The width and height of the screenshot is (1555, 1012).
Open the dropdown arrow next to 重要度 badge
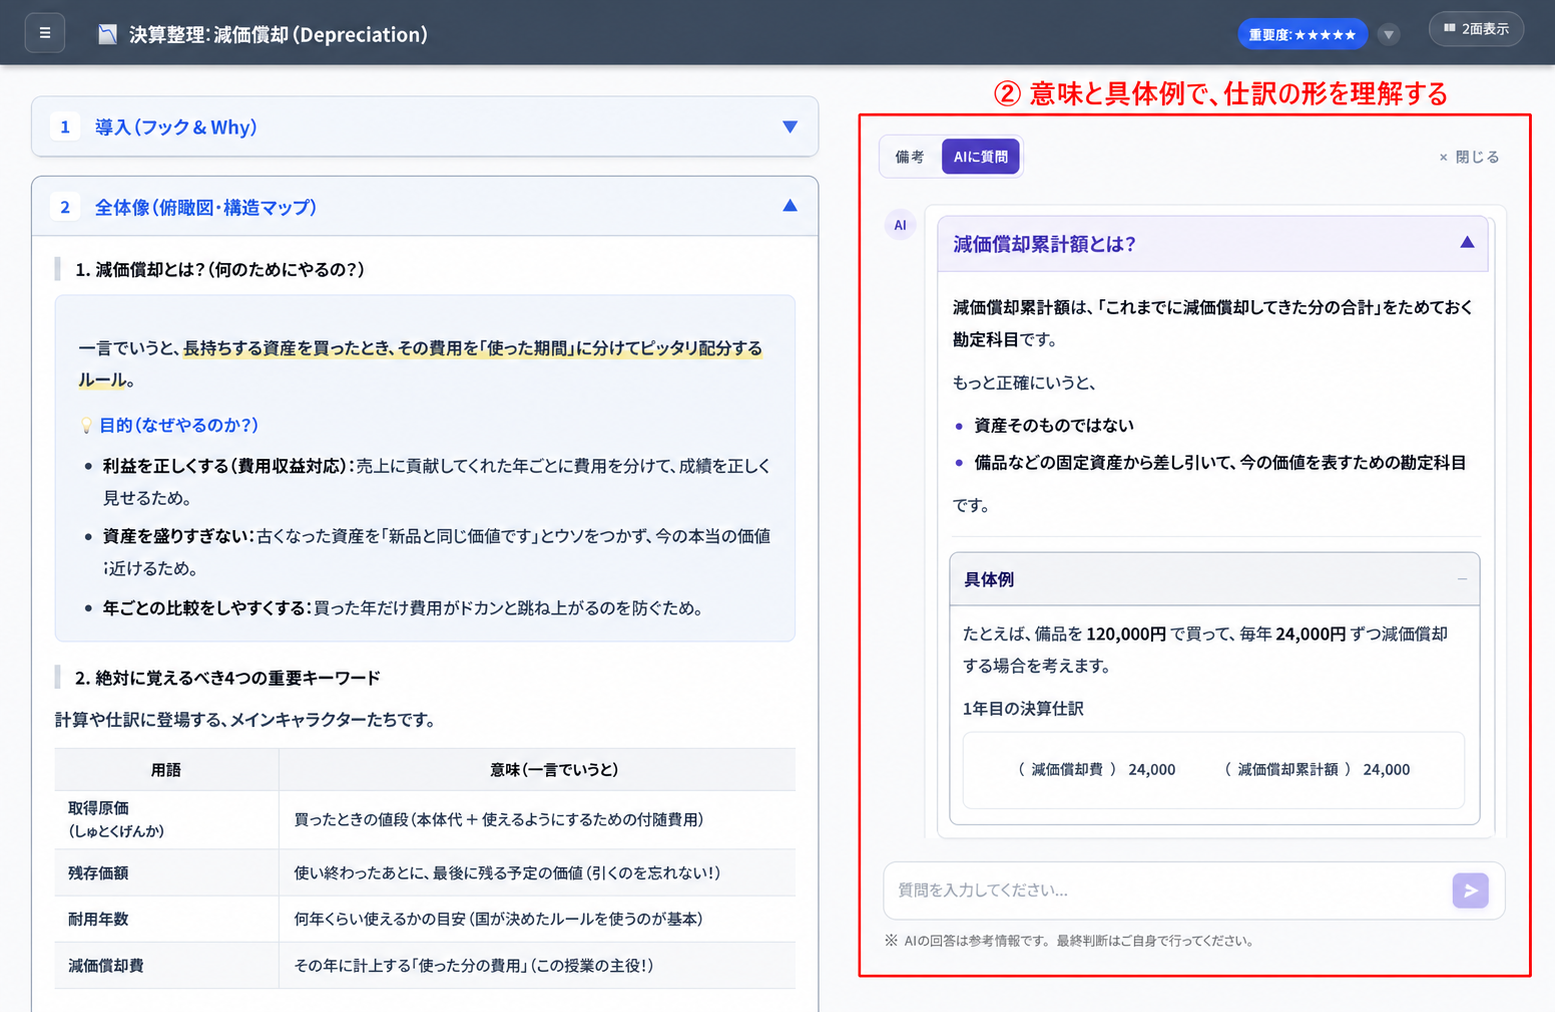(1388, 35)
